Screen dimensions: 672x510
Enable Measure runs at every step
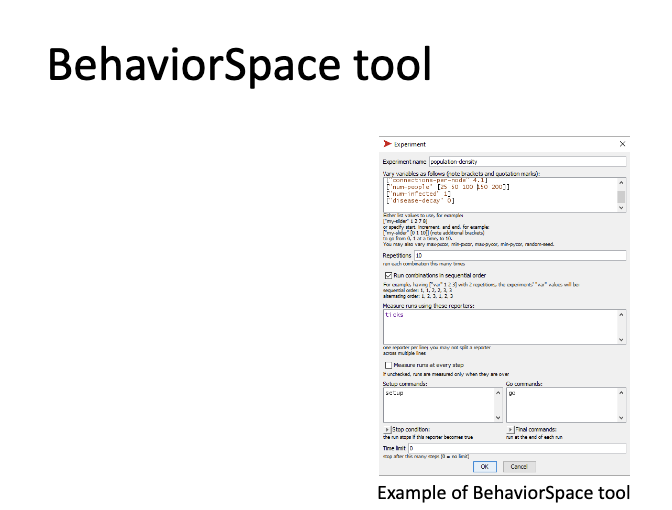click(x=388, y=366)
